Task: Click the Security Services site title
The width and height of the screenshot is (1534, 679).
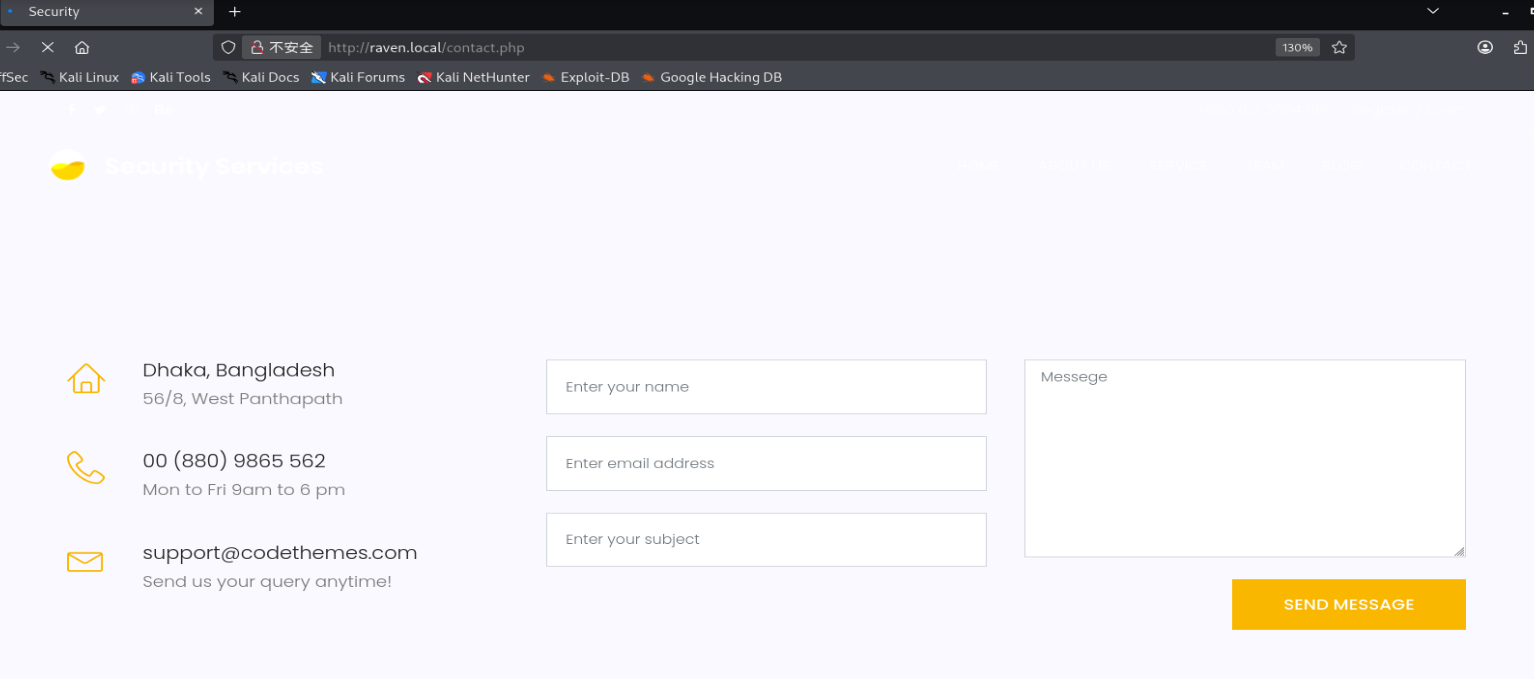Action: click(x=214, y=166)
